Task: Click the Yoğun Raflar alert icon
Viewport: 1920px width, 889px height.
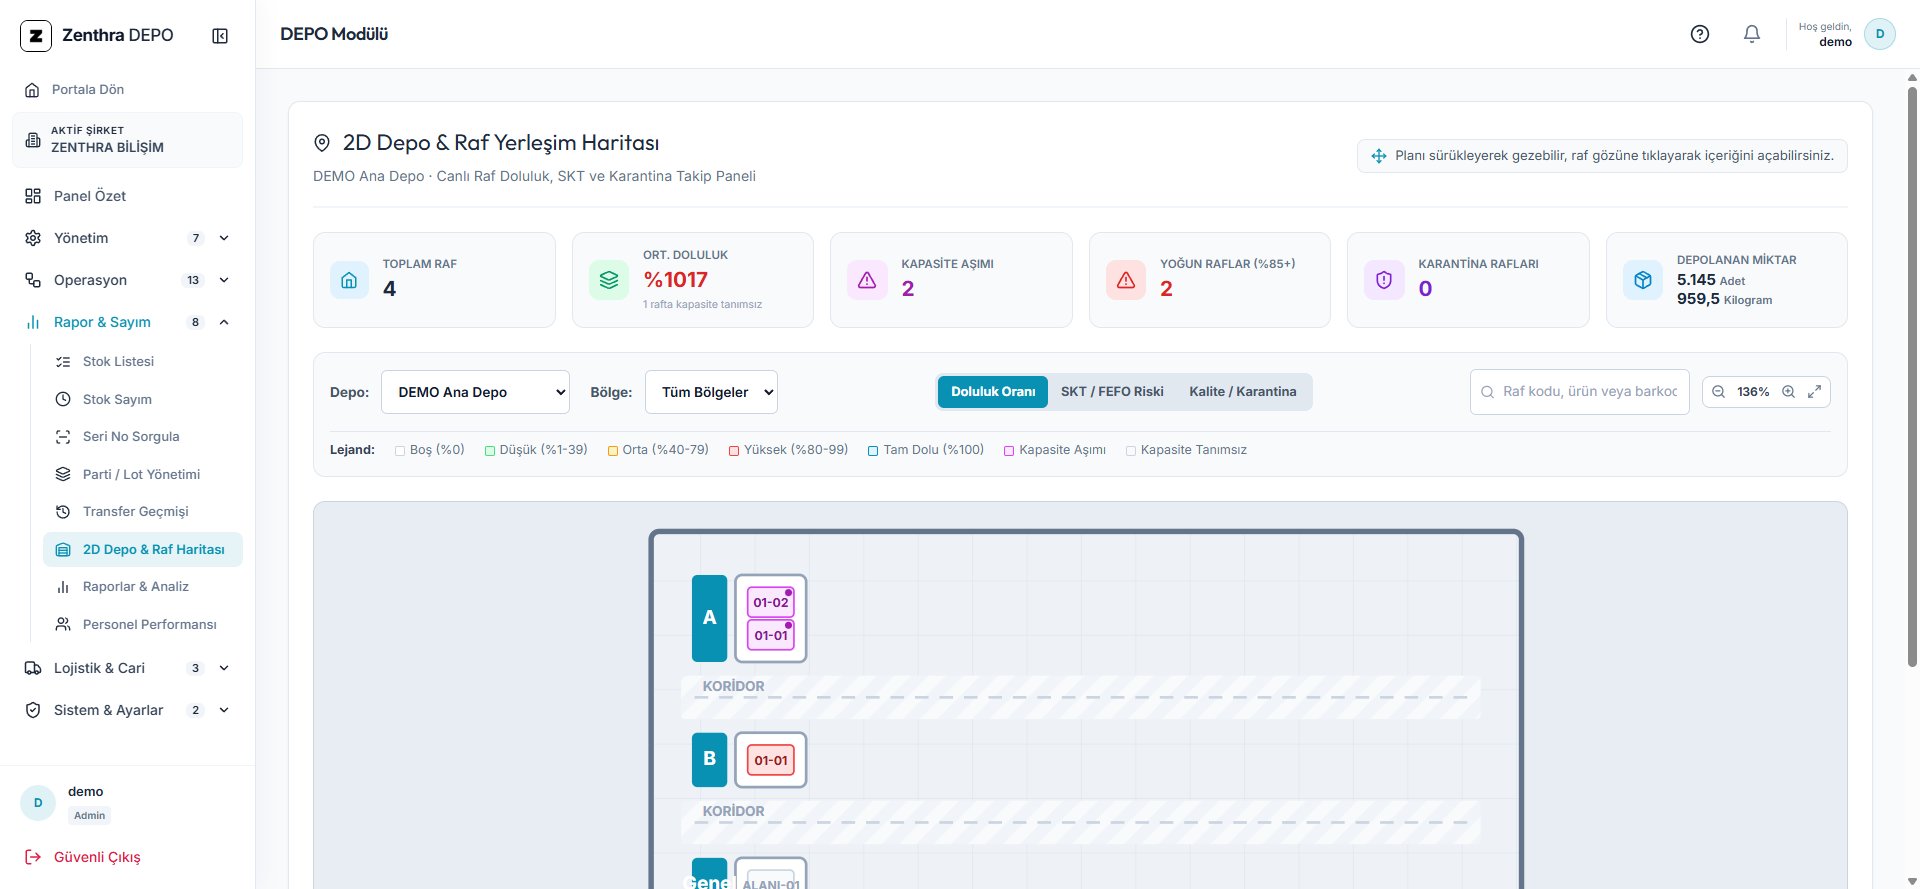Action: pos(1126,280)
